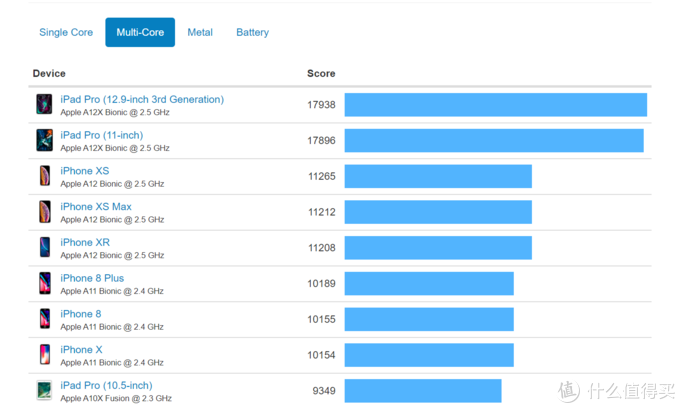Click "Apple A12X Bionic @ 2.5 GHz" under iPad Pro (11-inch)
This screenshot has width=680, height=408.
tap(115, 148)
